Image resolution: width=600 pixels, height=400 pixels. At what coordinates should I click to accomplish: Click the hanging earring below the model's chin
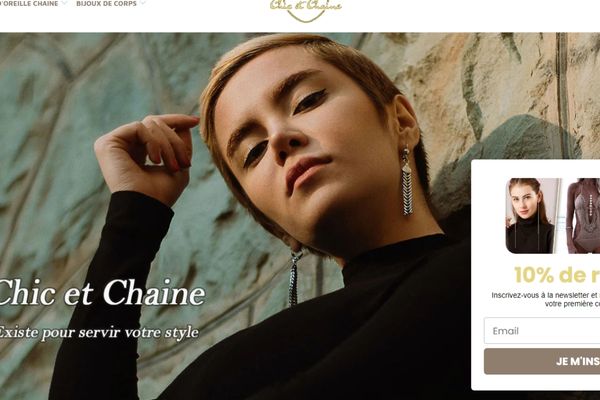coord(295,278)
